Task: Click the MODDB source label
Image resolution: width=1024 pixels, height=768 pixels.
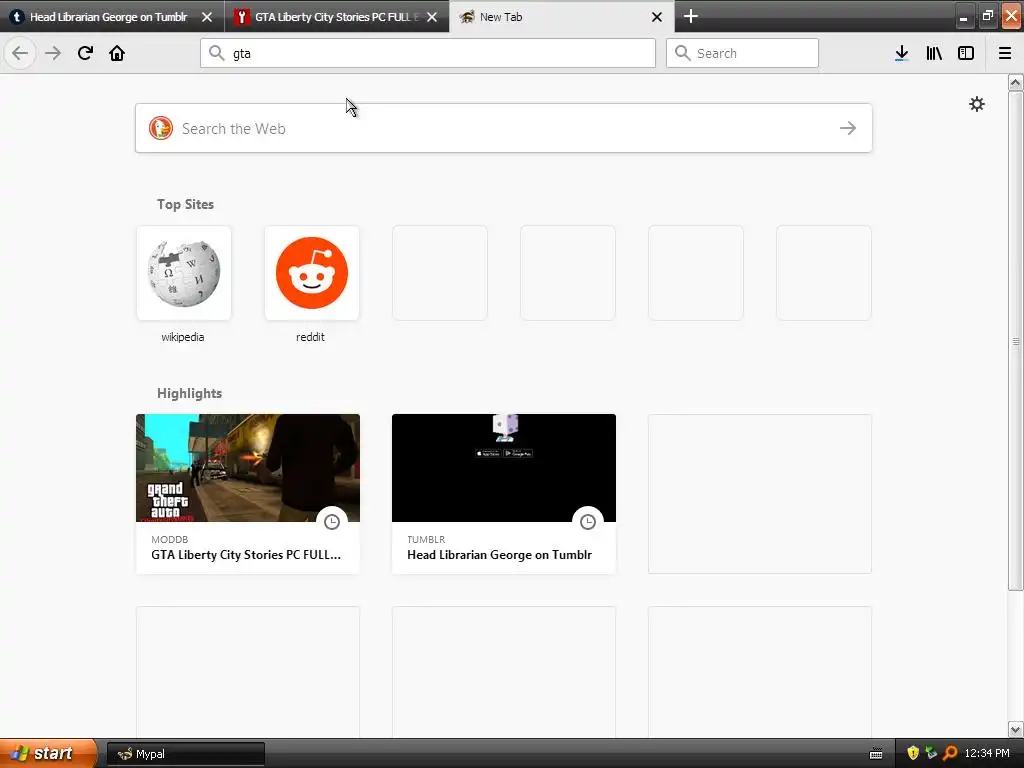Action: 169,539
